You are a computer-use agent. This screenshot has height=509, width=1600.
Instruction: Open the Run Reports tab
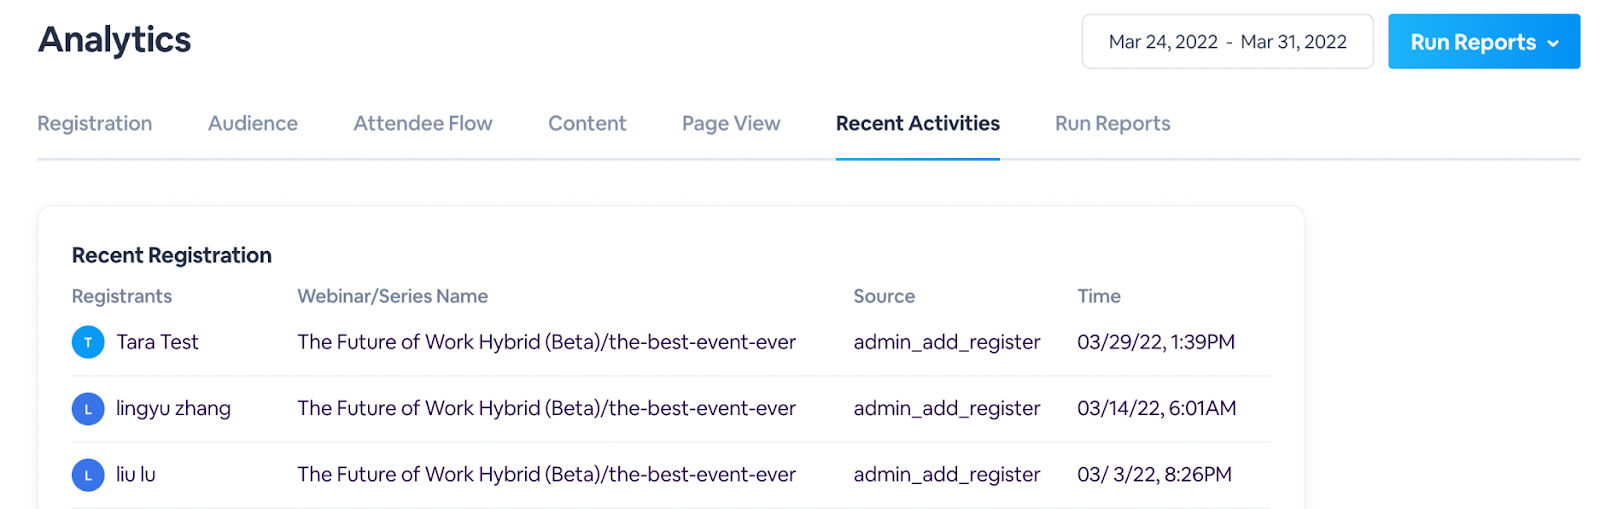tap(1113, 123)
